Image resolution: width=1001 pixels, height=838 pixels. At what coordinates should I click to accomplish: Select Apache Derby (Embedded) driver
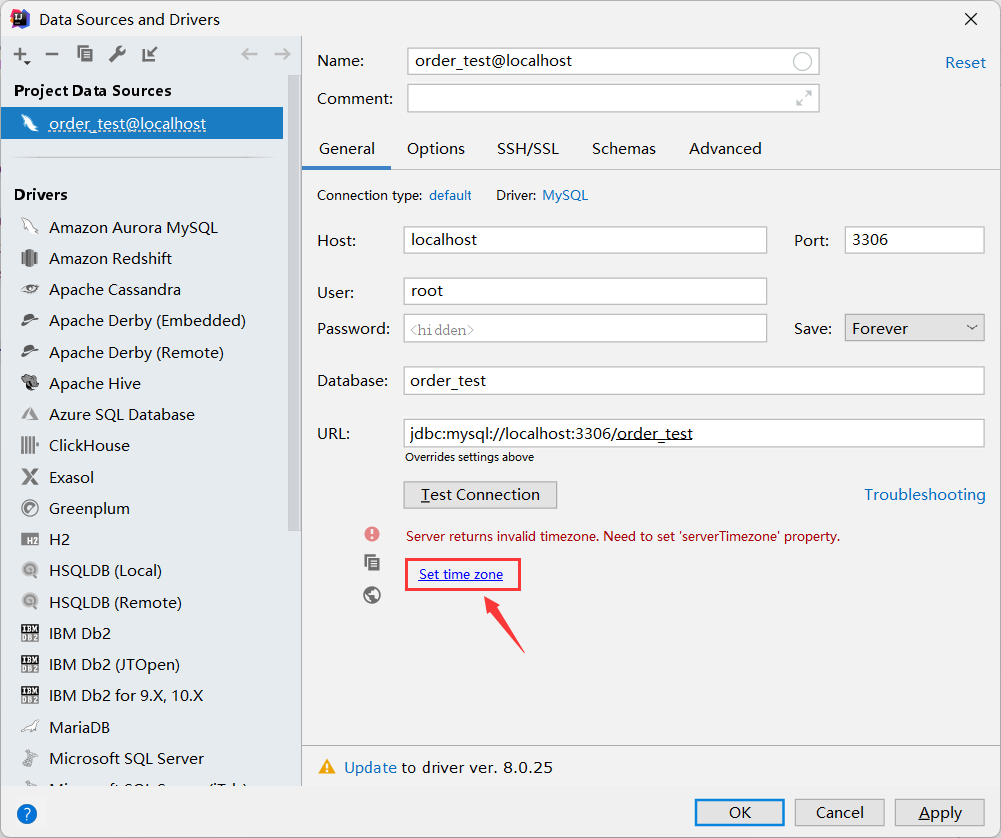[147, 320]
